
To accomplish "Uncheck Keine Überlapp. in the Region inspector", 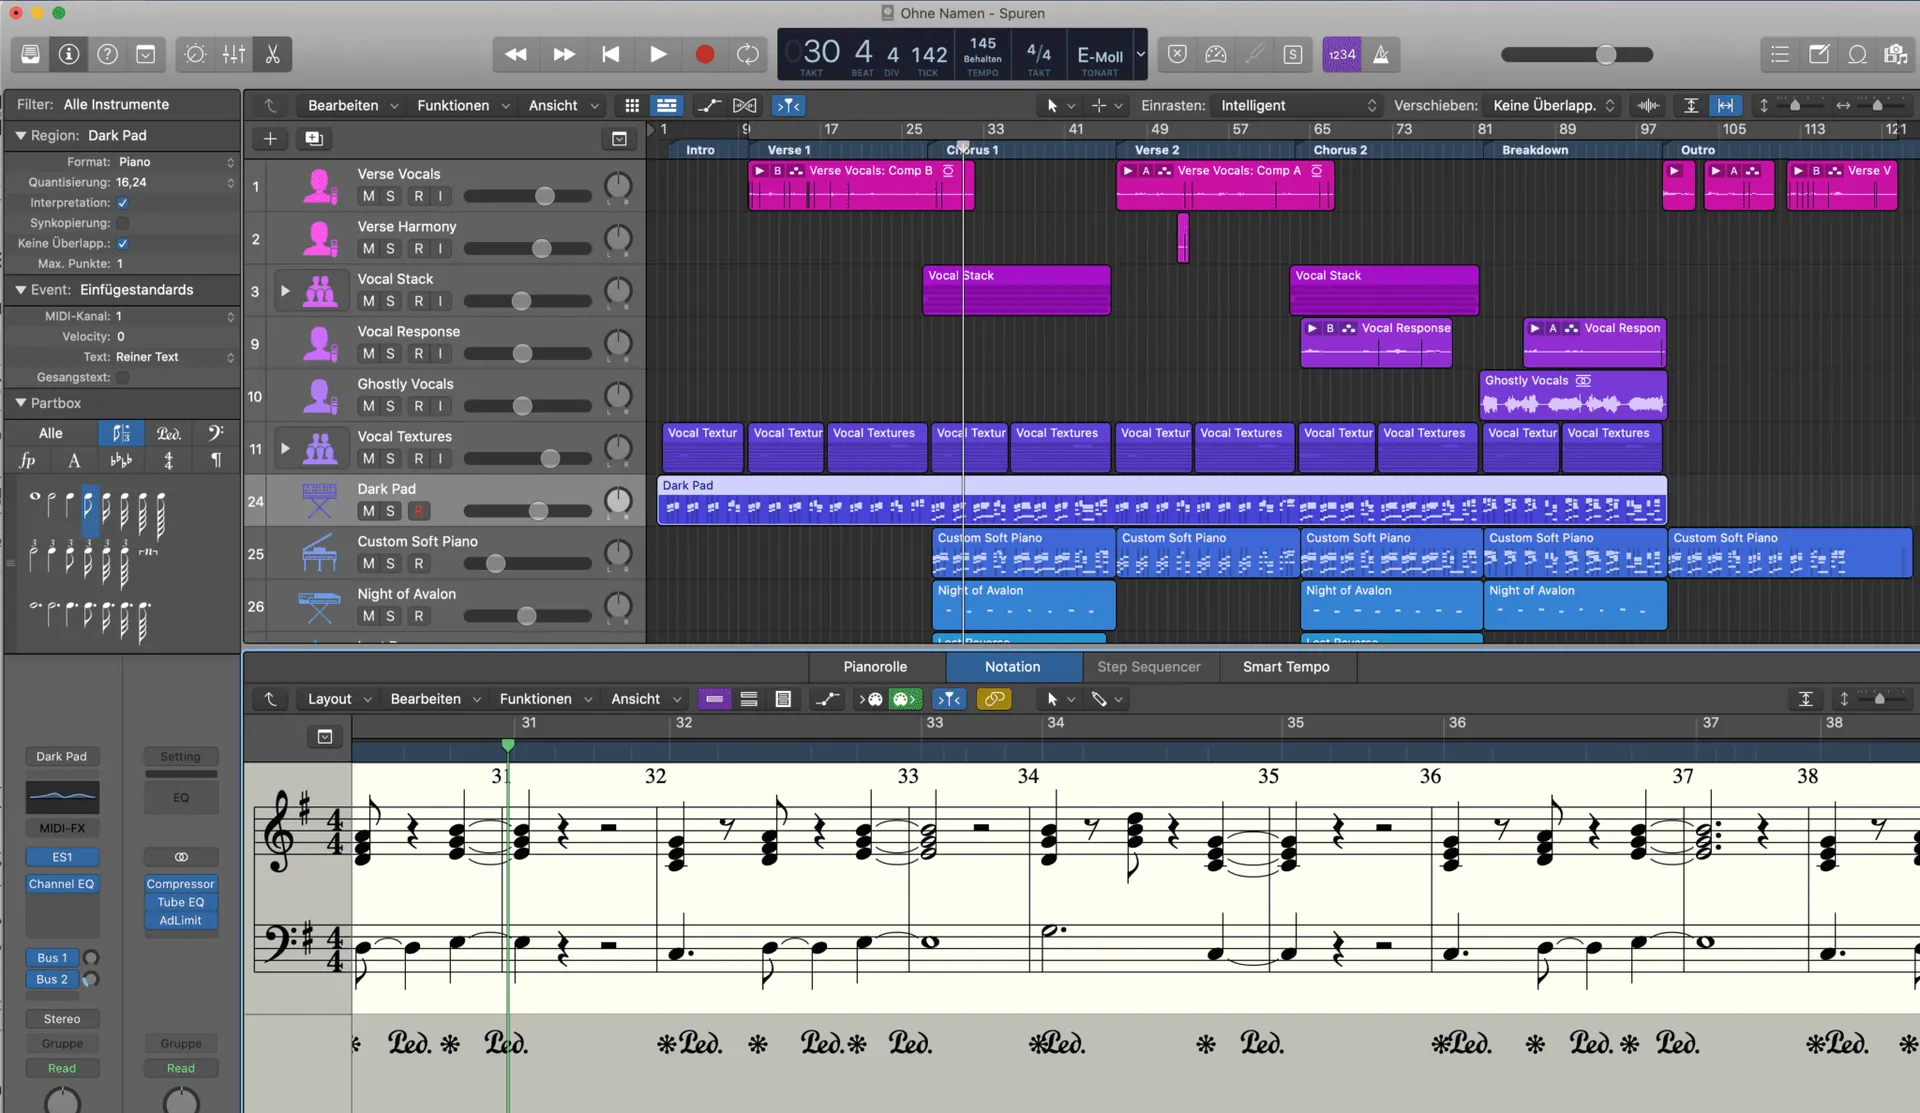I will (x=123, y=243).
